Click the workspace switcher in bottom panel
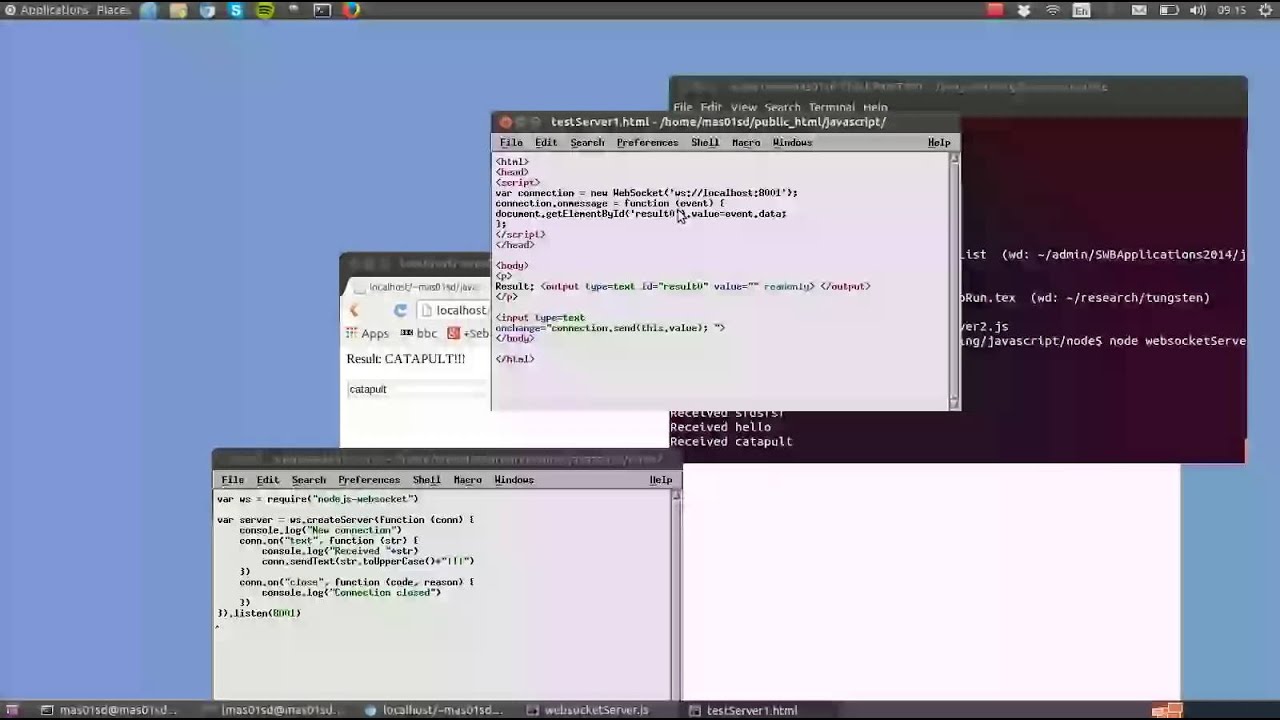This screenshot has width=1280, height=720. pos(1167,710)
